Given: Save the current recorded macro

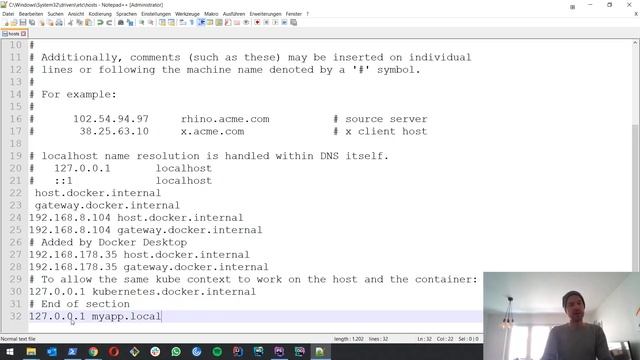Looking at the screenshot, I should coord(293,22).
